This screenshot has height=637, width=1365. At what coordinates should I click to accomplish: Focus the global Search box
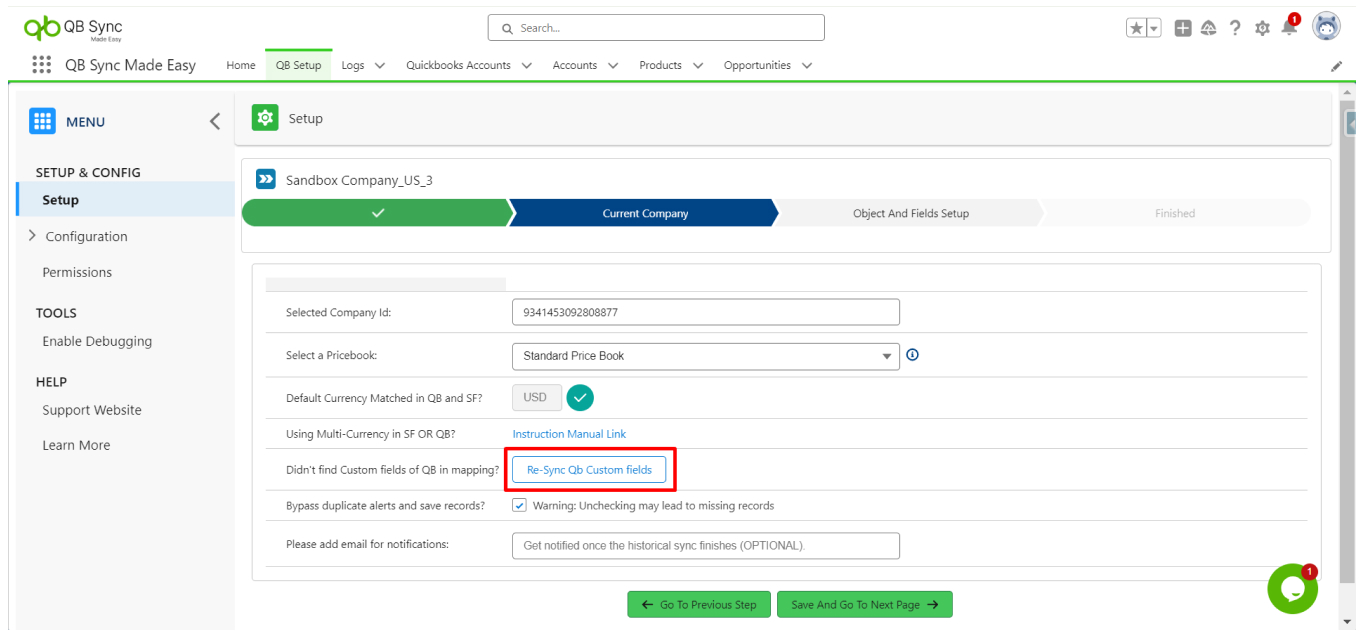click(x=656, y=28)
